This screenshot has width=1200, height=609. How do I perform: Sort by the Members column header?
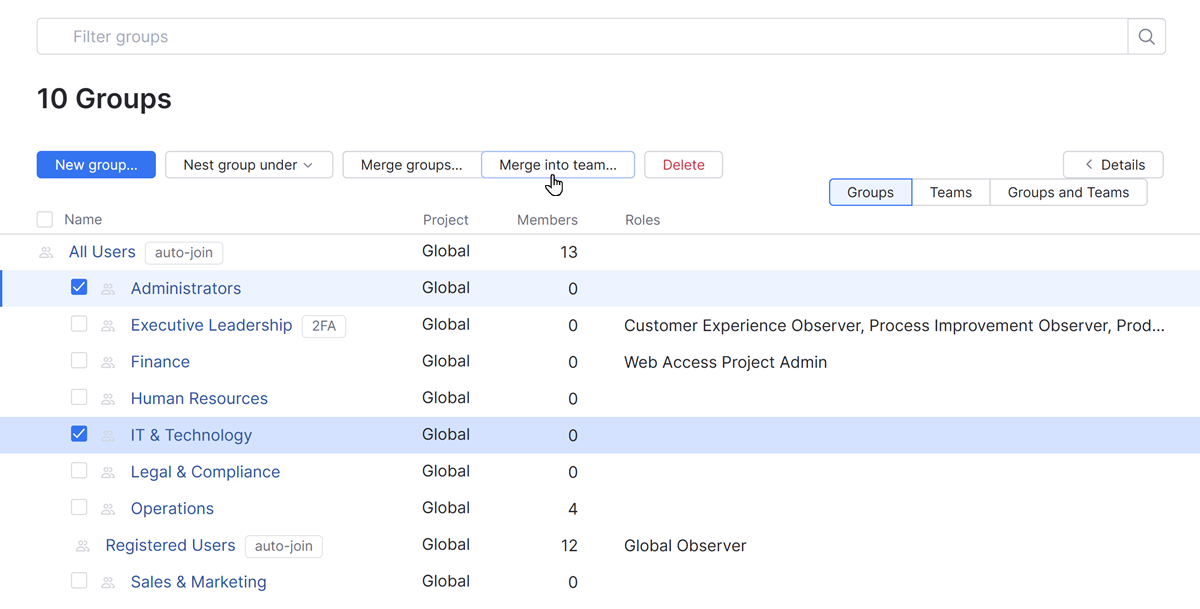[547, 220]
